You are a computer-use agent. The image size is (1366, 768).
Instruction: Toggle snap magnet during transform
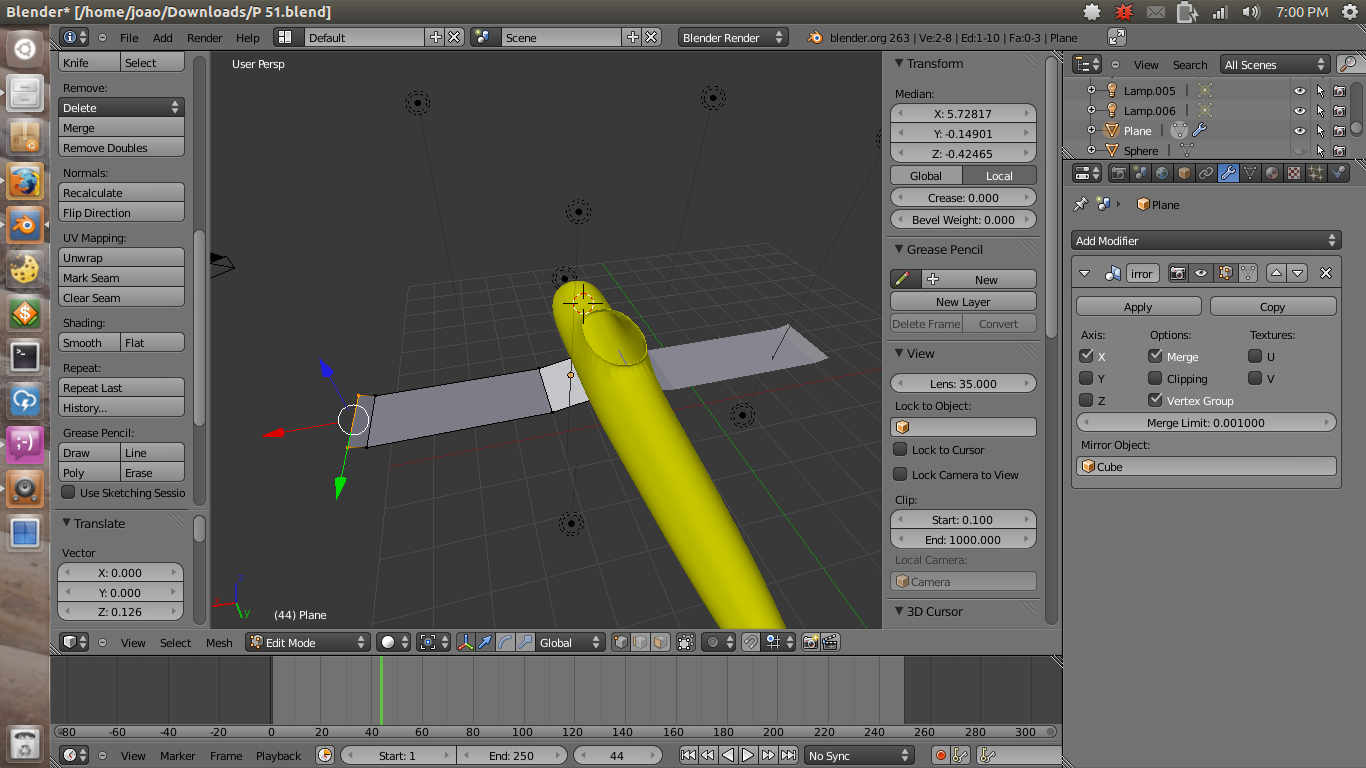(750, 642)
